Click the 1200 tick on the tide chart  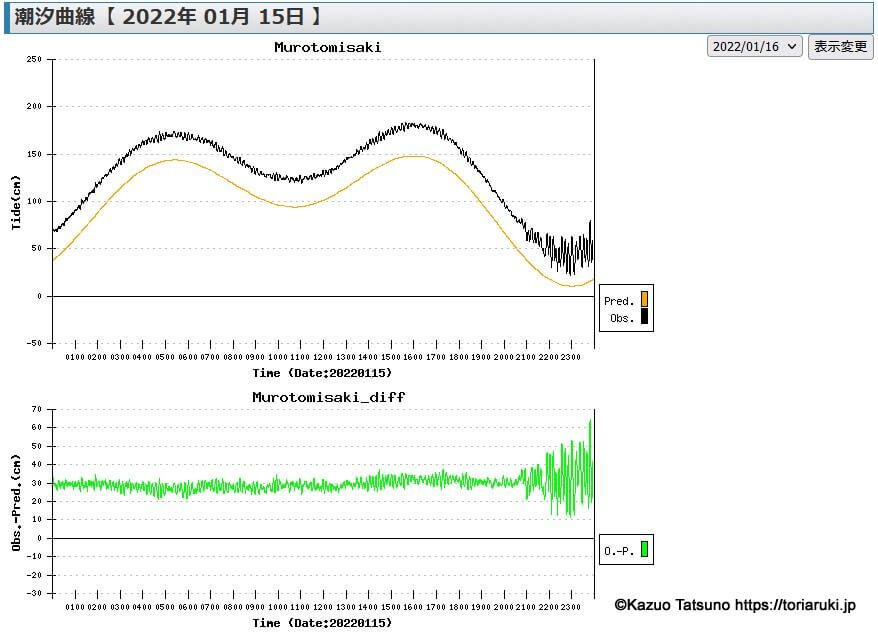[322, 357]
